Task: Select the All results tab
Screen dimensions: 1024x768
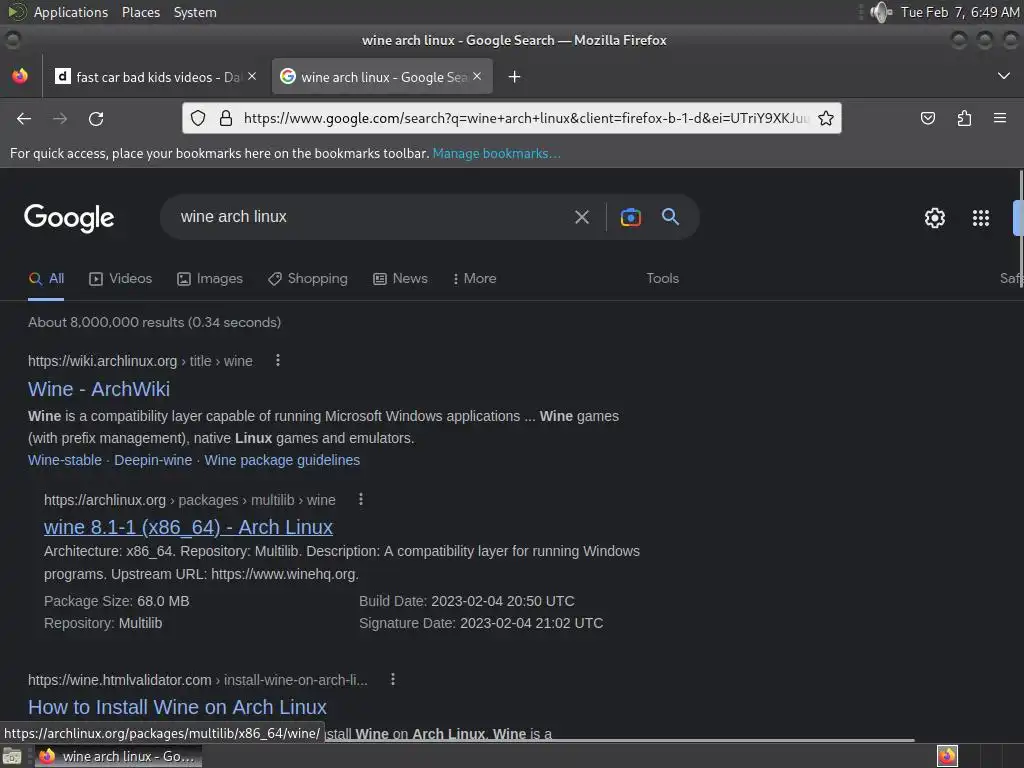Action: click(x=46, y=279)
